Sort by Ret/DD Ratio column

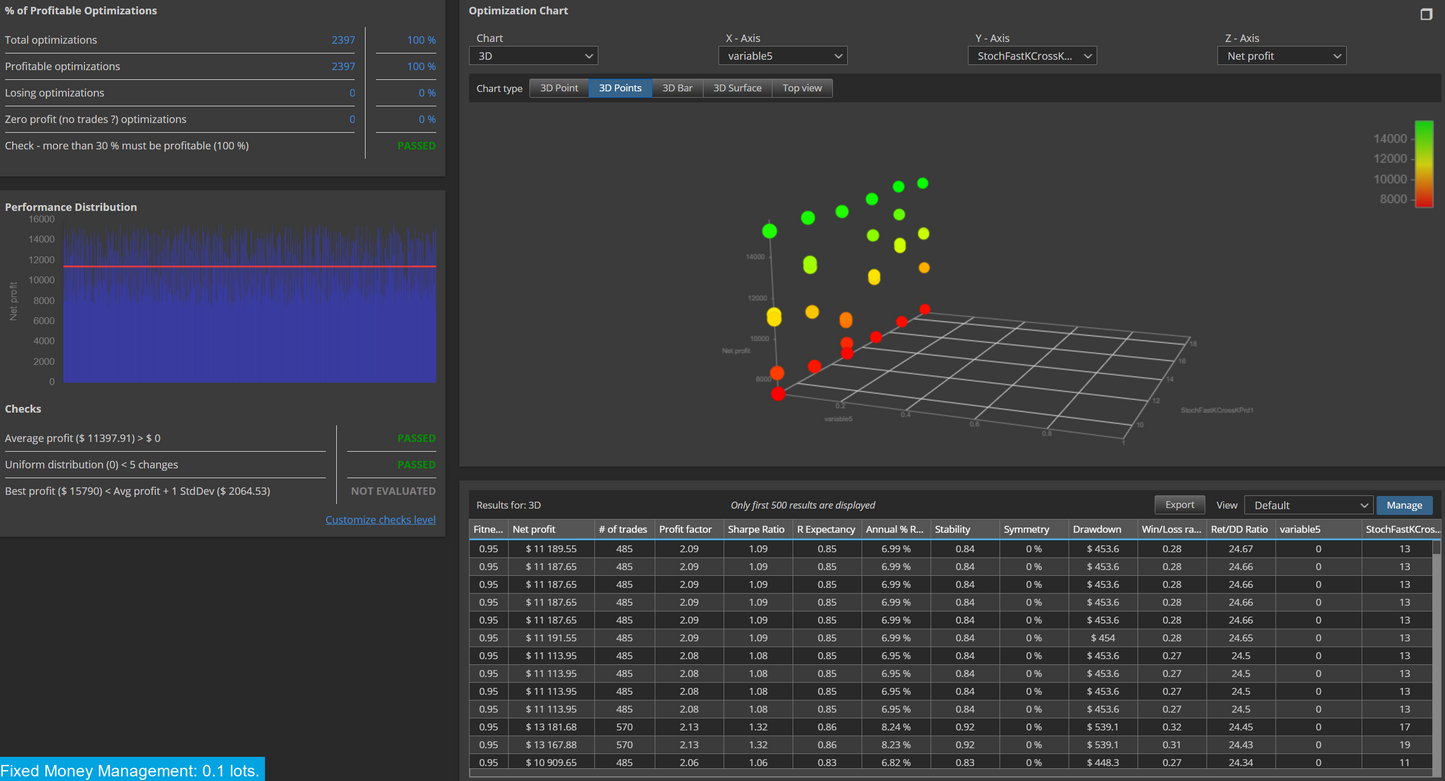pos(1240,529)
